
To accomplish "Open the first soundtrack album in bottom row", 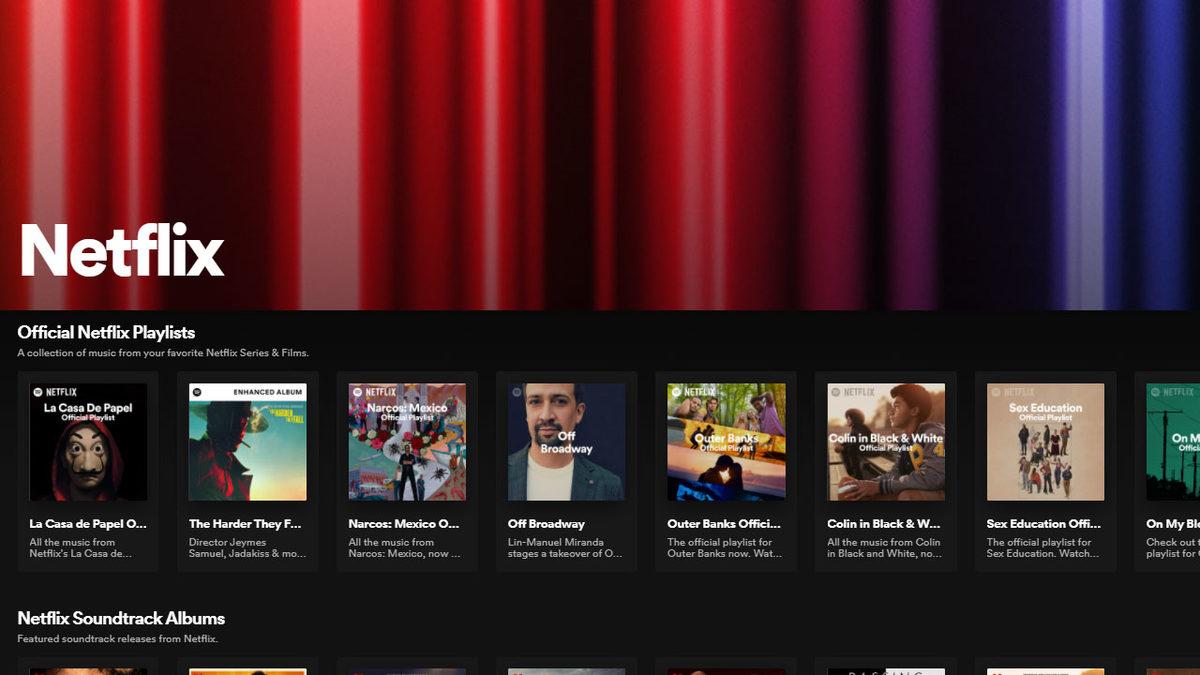I will tap(87, 666).
